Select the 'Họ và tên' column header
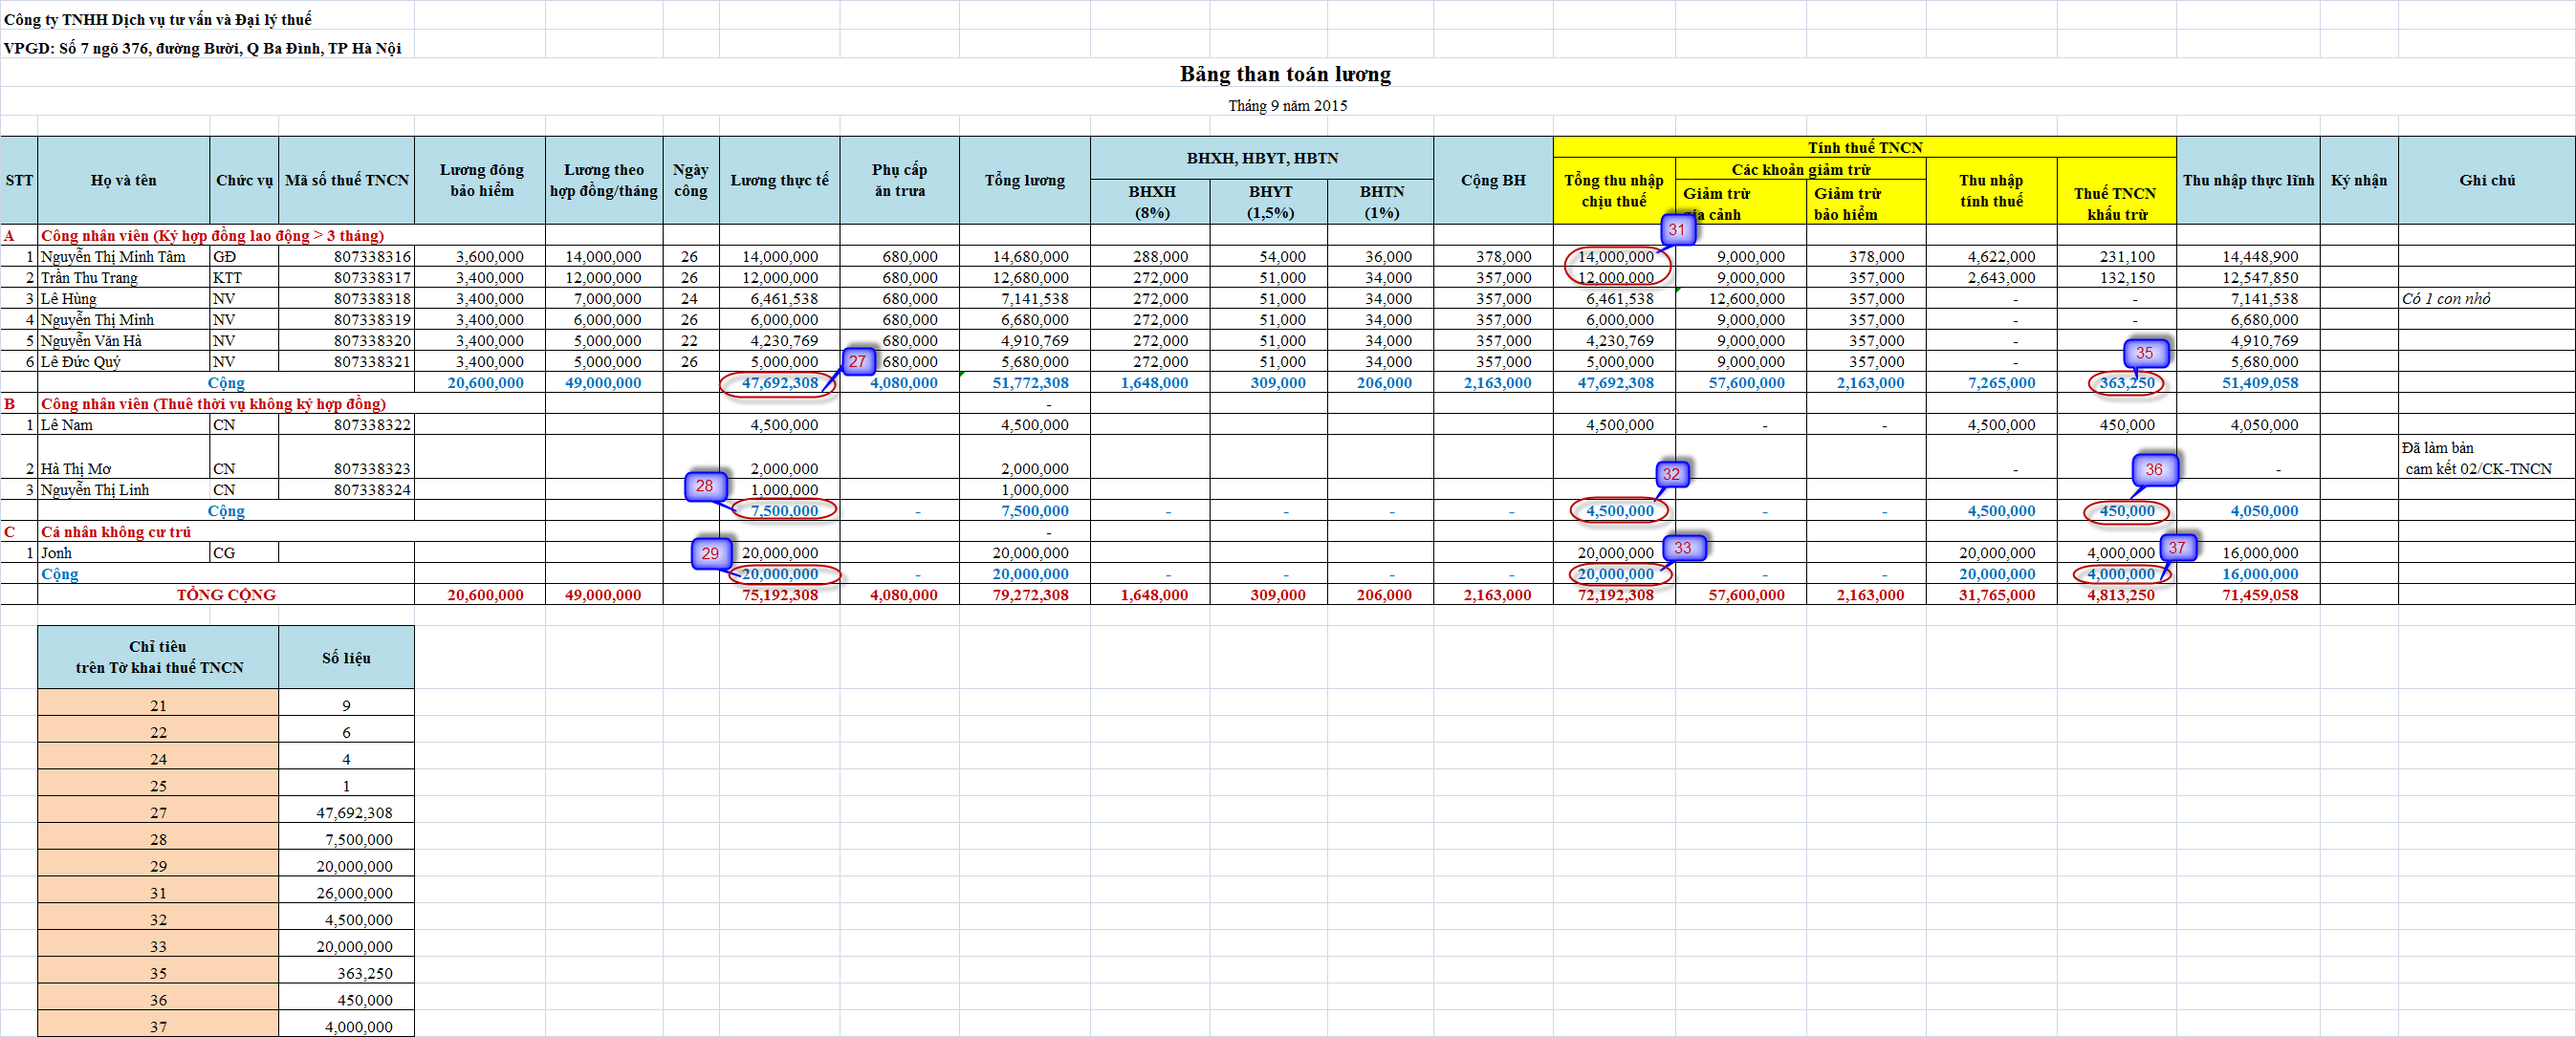This screenshot has height=1037, width=2576. pyautogui.click(x=123, y=180)
